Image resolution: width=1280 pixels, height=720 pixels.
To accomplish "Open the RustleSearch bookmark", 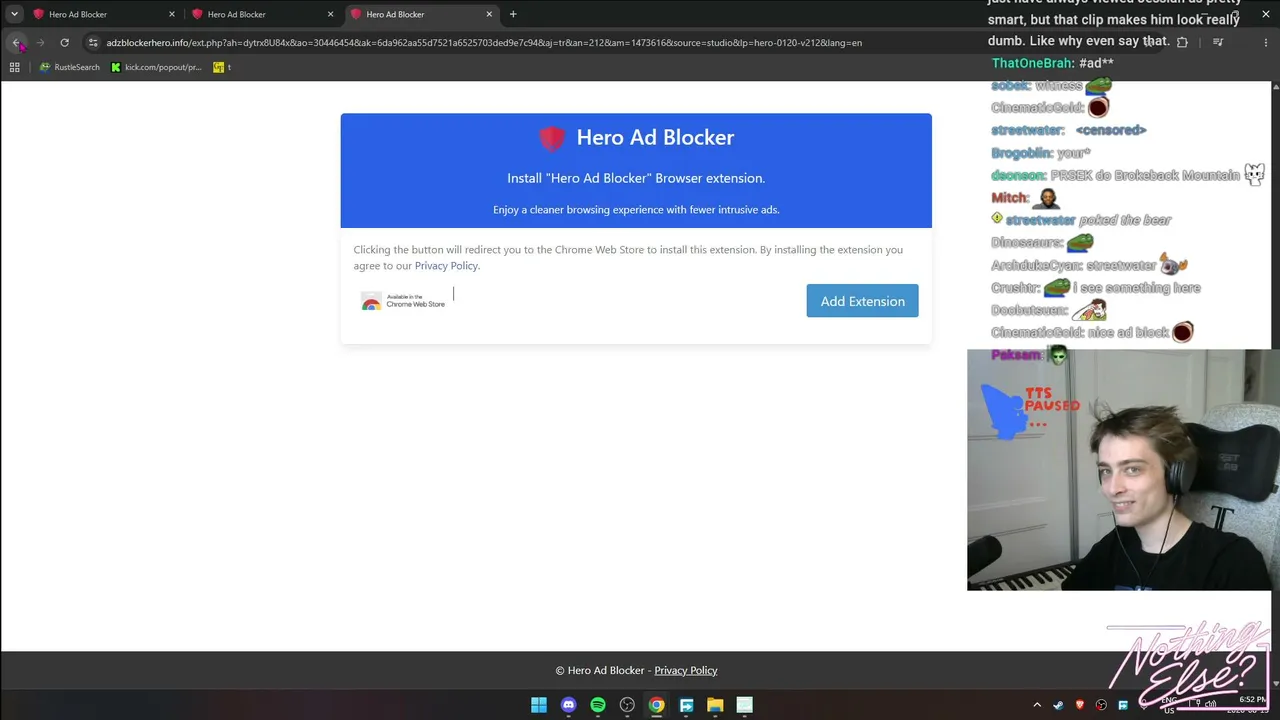I will [x=69, y=67].
